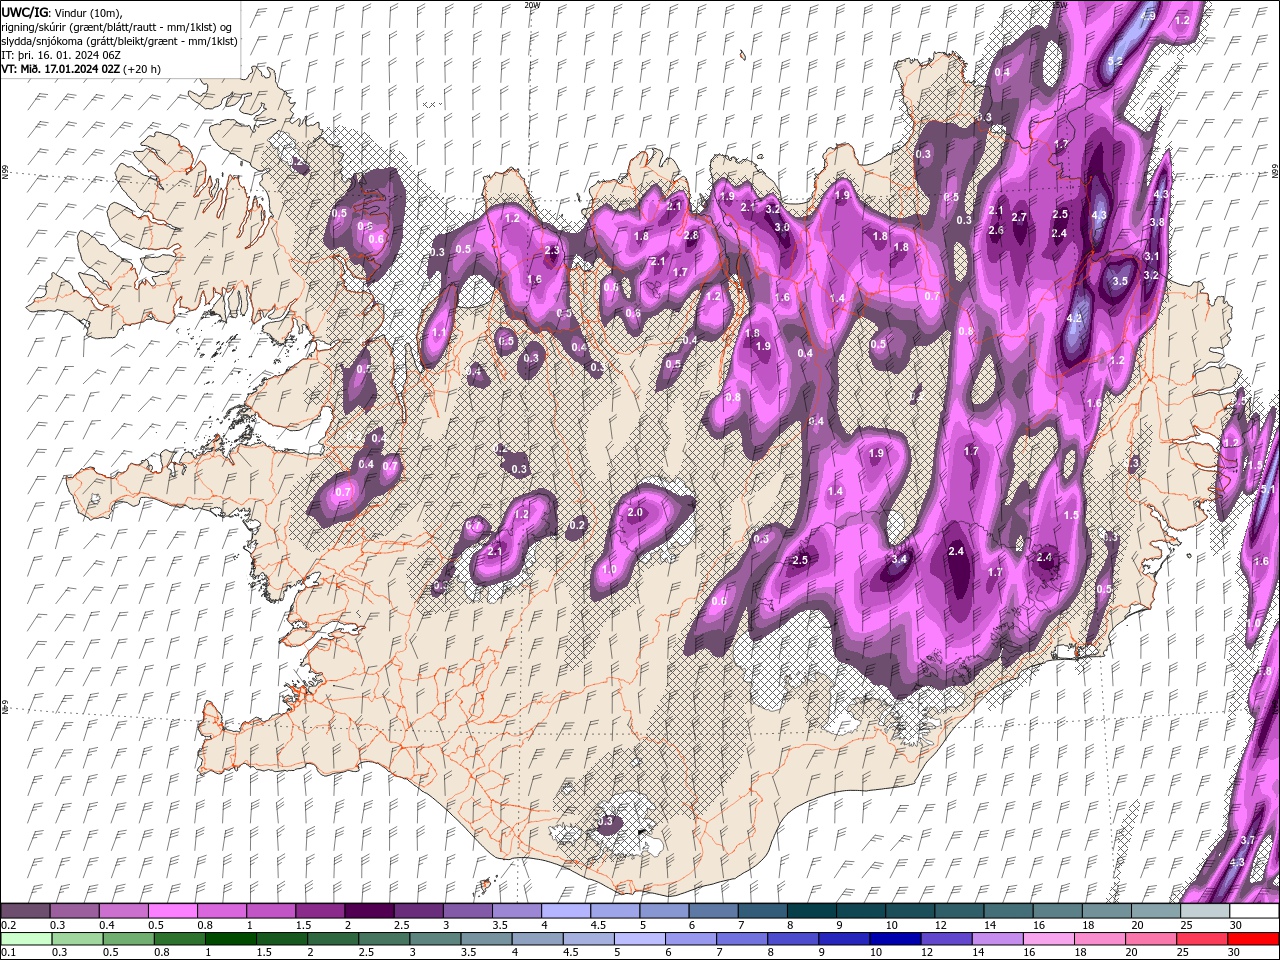Select upper scale pale grey swatch at 25
The image size is (1280, 960).
pyautogui.click(x=1205, y=911)
